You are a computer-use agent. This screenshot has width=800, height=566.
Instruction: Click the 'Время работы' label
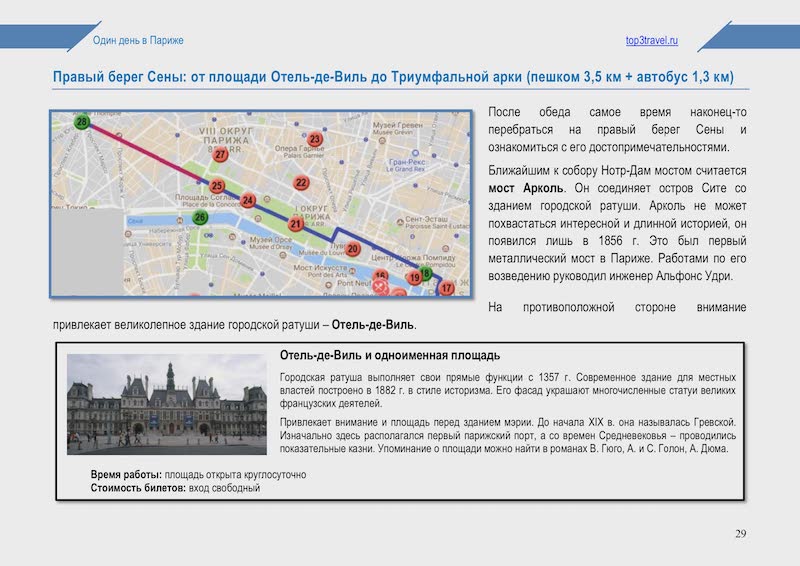click(x=126, y=474)
